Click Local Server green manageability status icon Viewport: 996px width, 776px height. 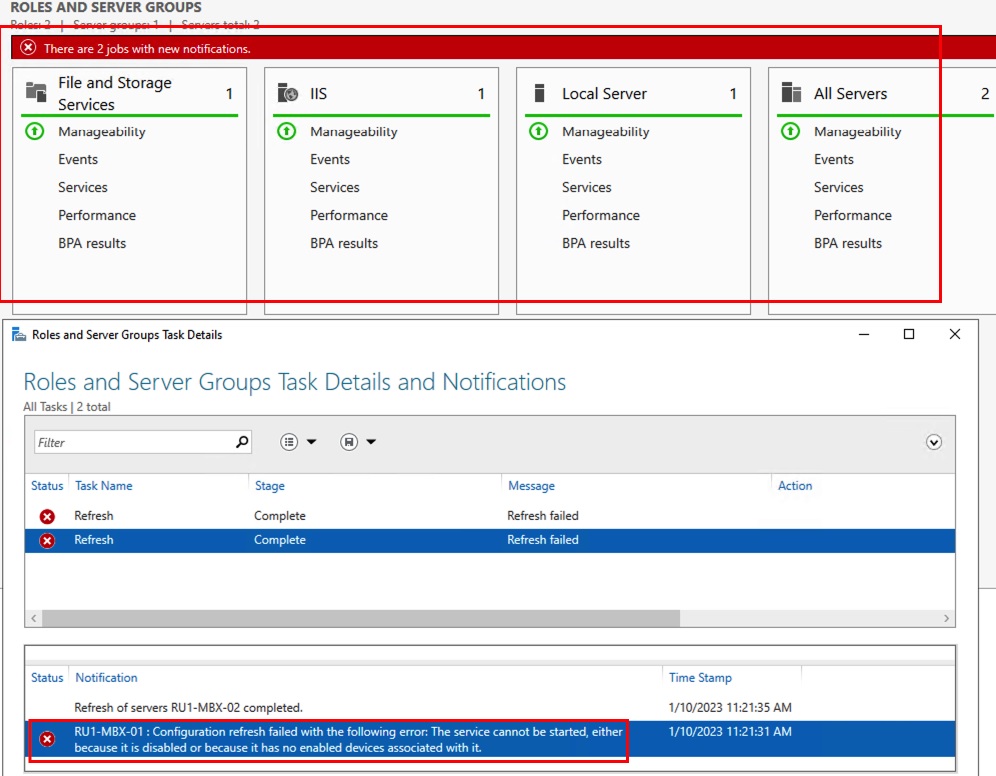pyautogui.click(x=539, y=131)
